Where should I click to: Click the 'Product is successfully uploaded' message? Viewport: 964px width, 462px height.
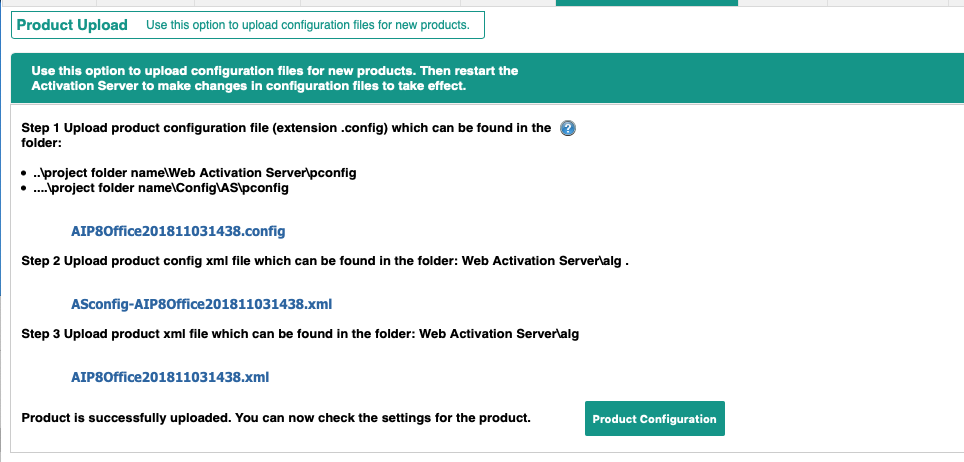tap(276, 418)
